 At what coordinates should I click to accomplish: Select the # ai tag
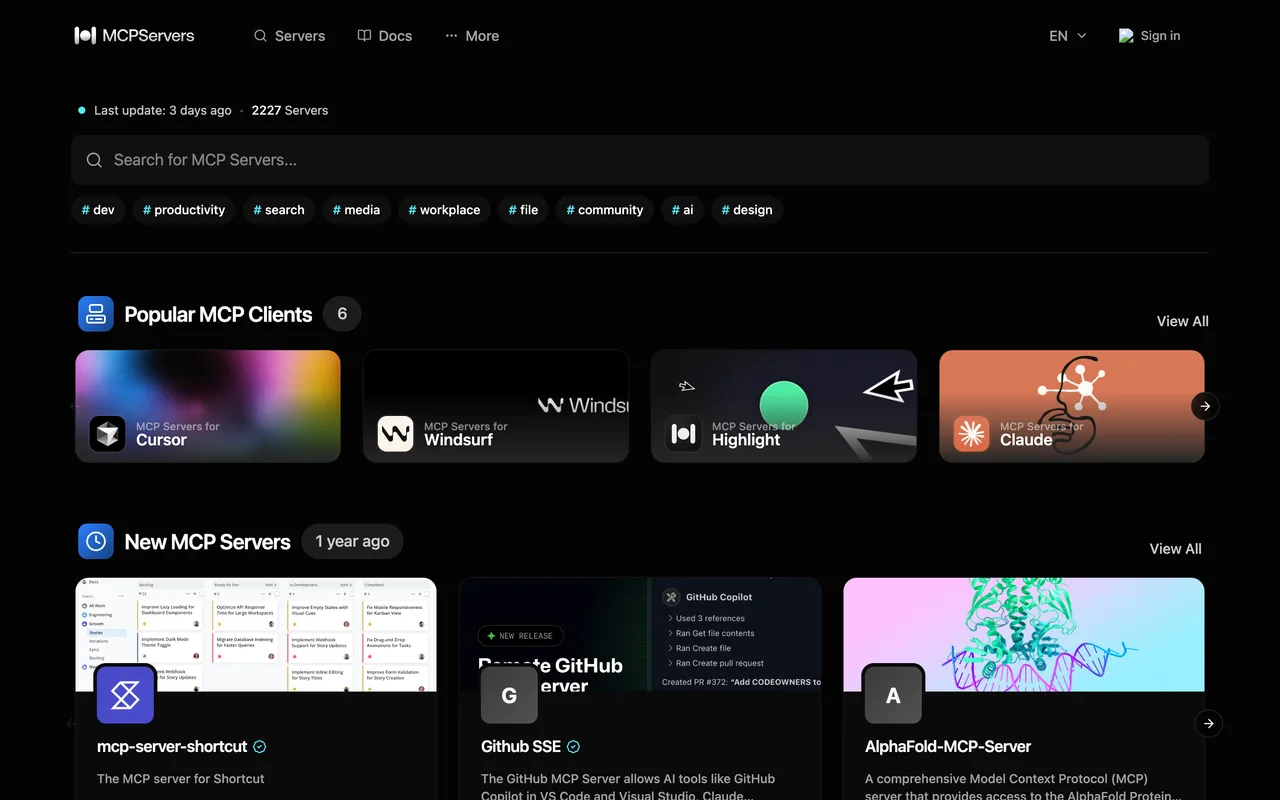(682, 210)
